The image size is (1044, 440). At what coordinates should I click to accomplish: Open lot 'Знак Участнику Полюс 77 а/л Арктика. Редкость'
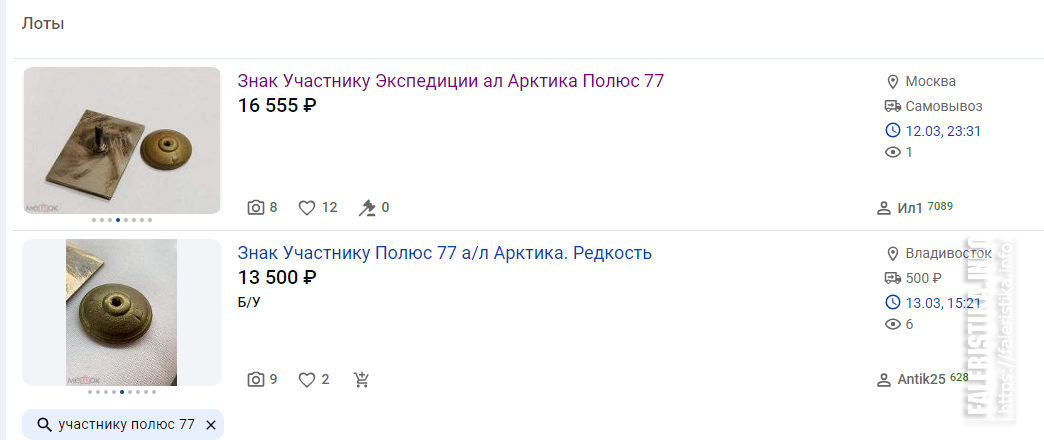click(445, 253)
